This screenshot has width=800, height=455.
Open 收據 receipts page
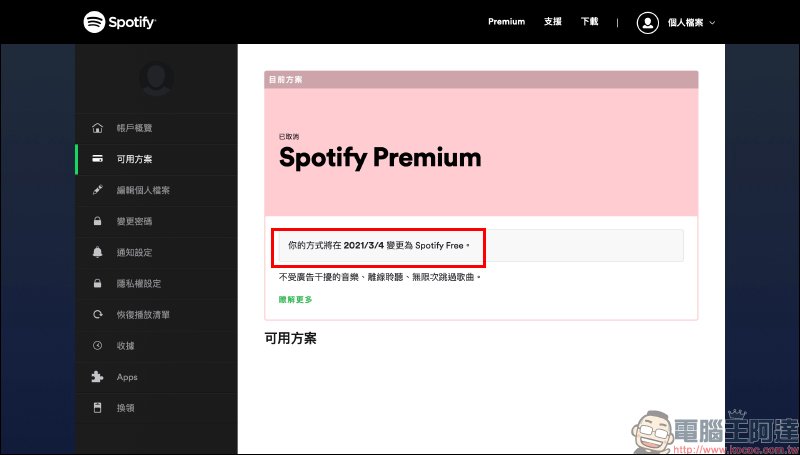[126, 346]
